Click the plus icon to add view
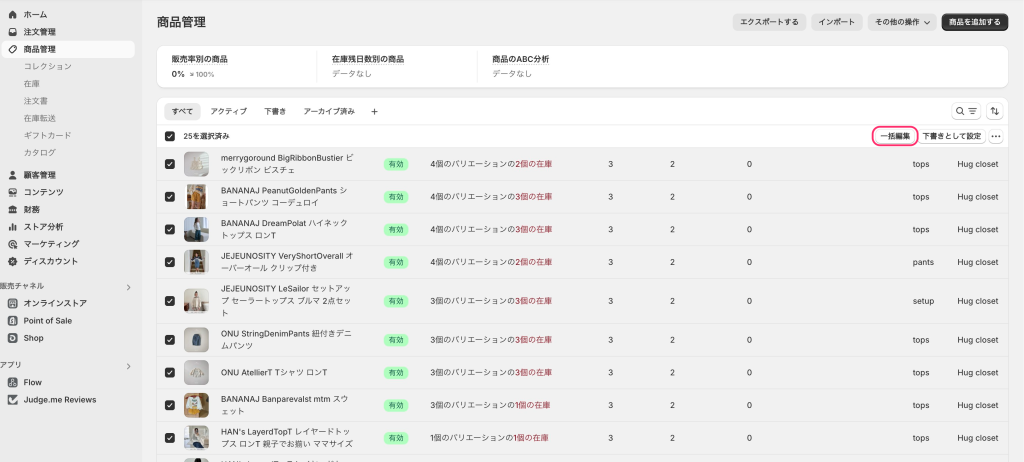Viewport: 1024px width, 462px height. point(374,111)
